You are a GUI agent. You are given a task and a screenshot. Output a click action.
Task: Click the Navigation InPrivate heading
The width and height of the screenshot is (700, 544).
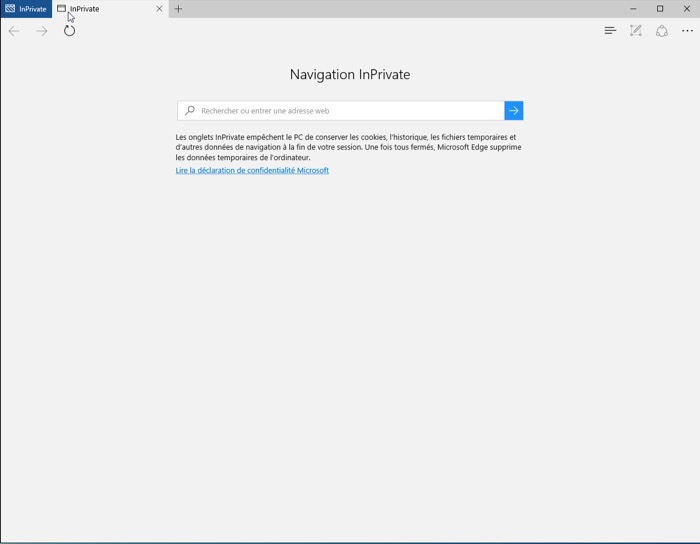[350, 75]
